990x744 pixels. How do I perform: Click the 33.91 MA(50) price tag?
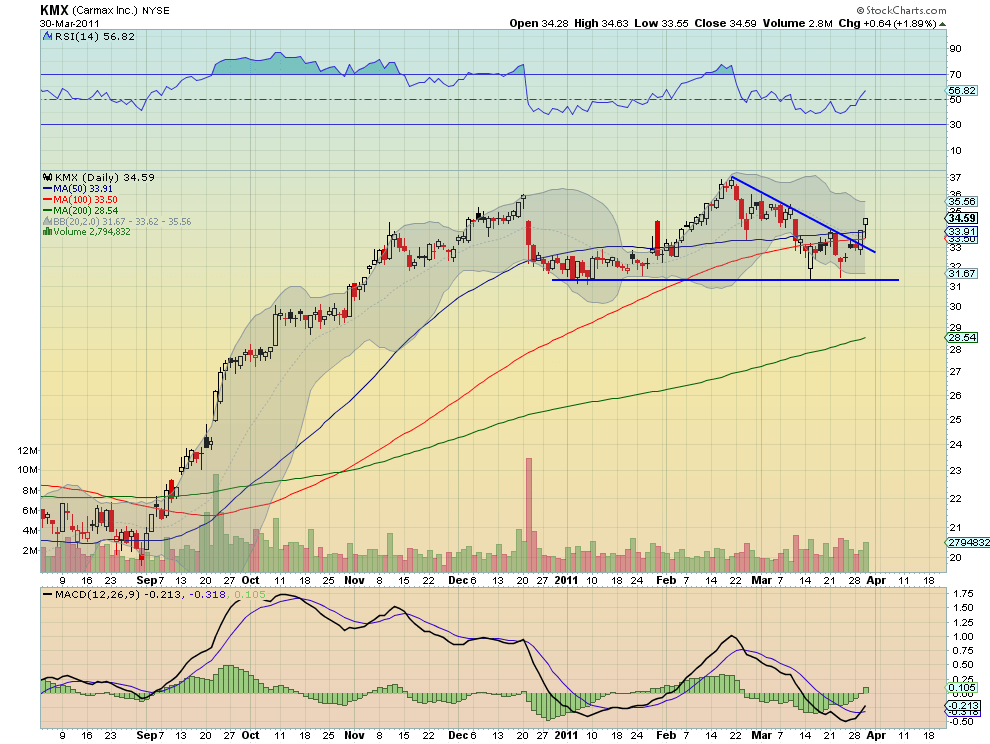tap(962, 232)
